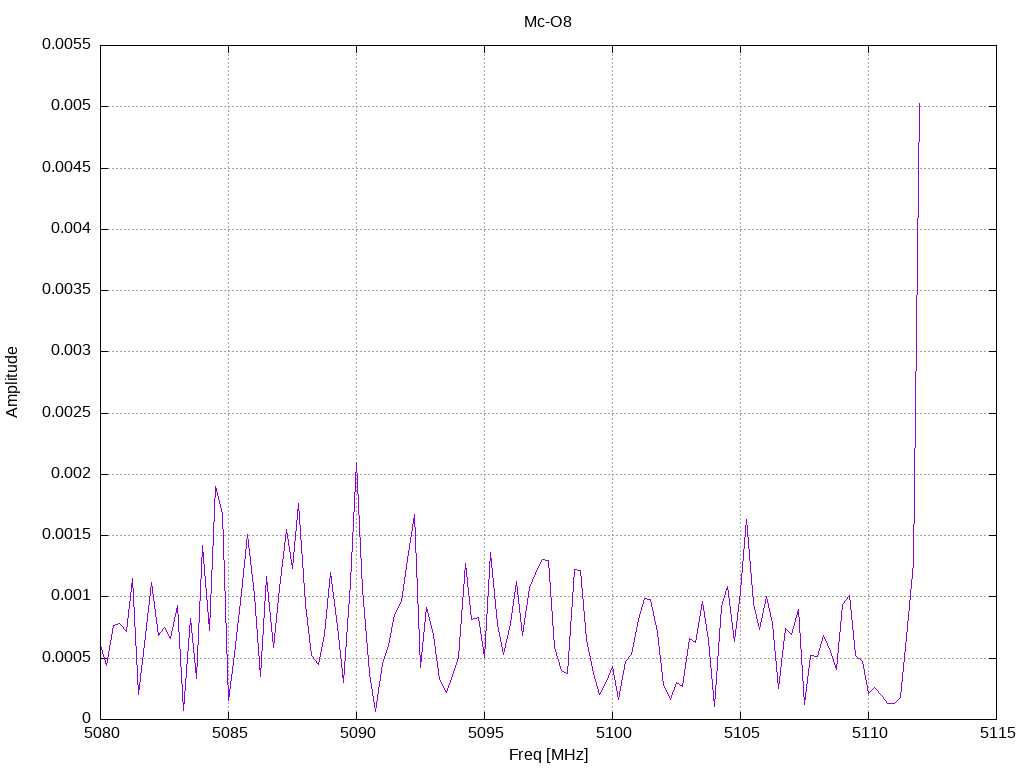Click the 0.0055 y-axis tick label

point(66,45)
